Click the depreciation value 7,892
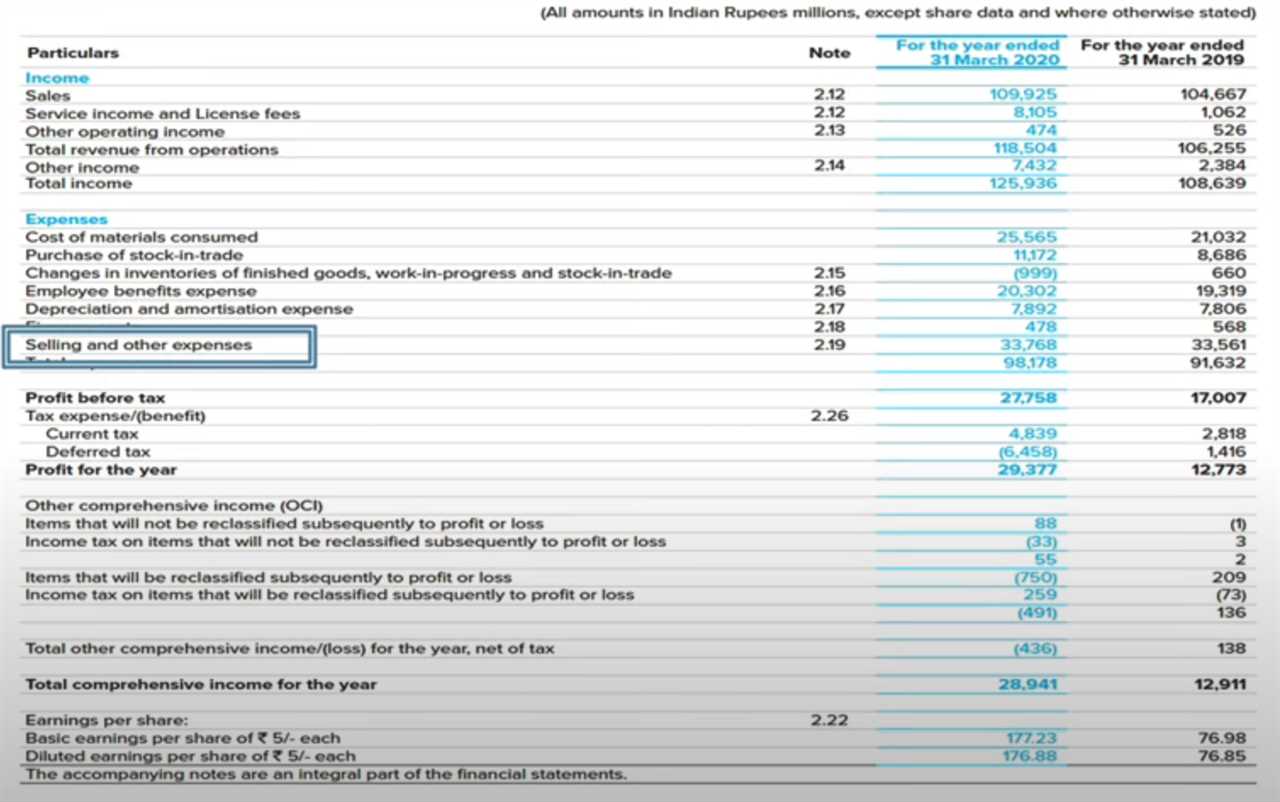The height and width of the screenshot is (802, 1280). [1035, 309]
